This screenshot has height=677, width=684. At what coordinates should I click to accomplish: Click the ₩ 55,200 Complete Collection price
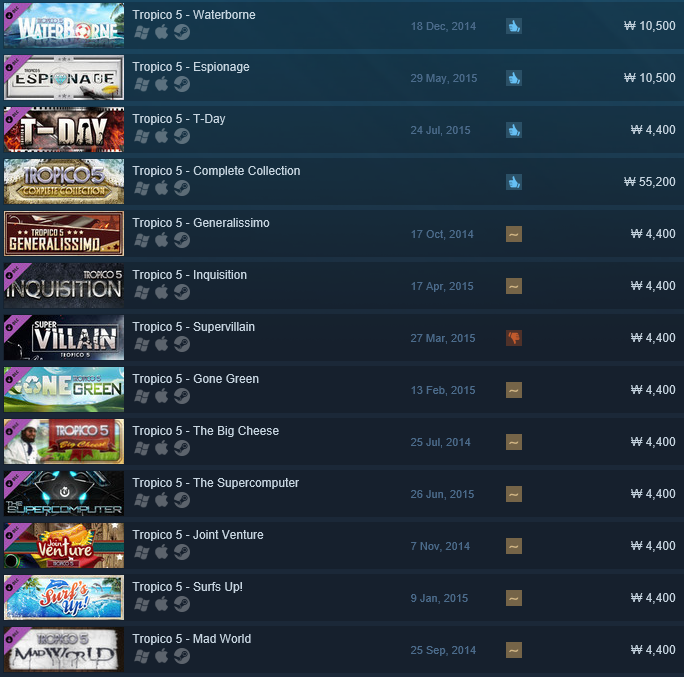pos(650,182)
